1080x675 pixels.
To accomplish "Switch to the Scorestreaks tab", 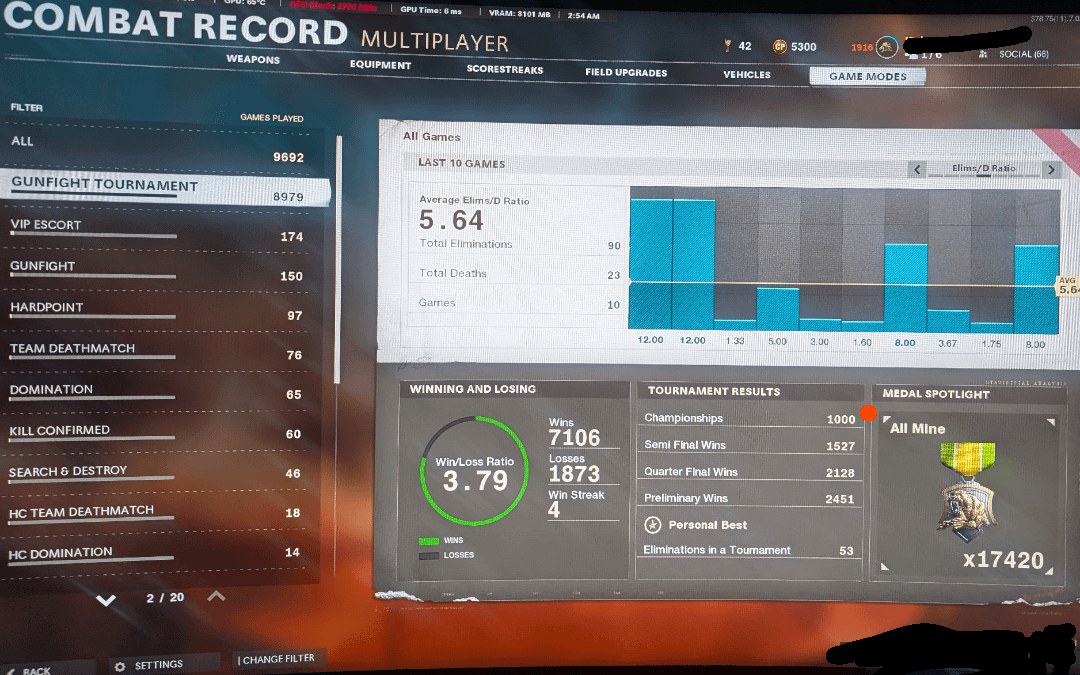I will [x=504, y=69].
